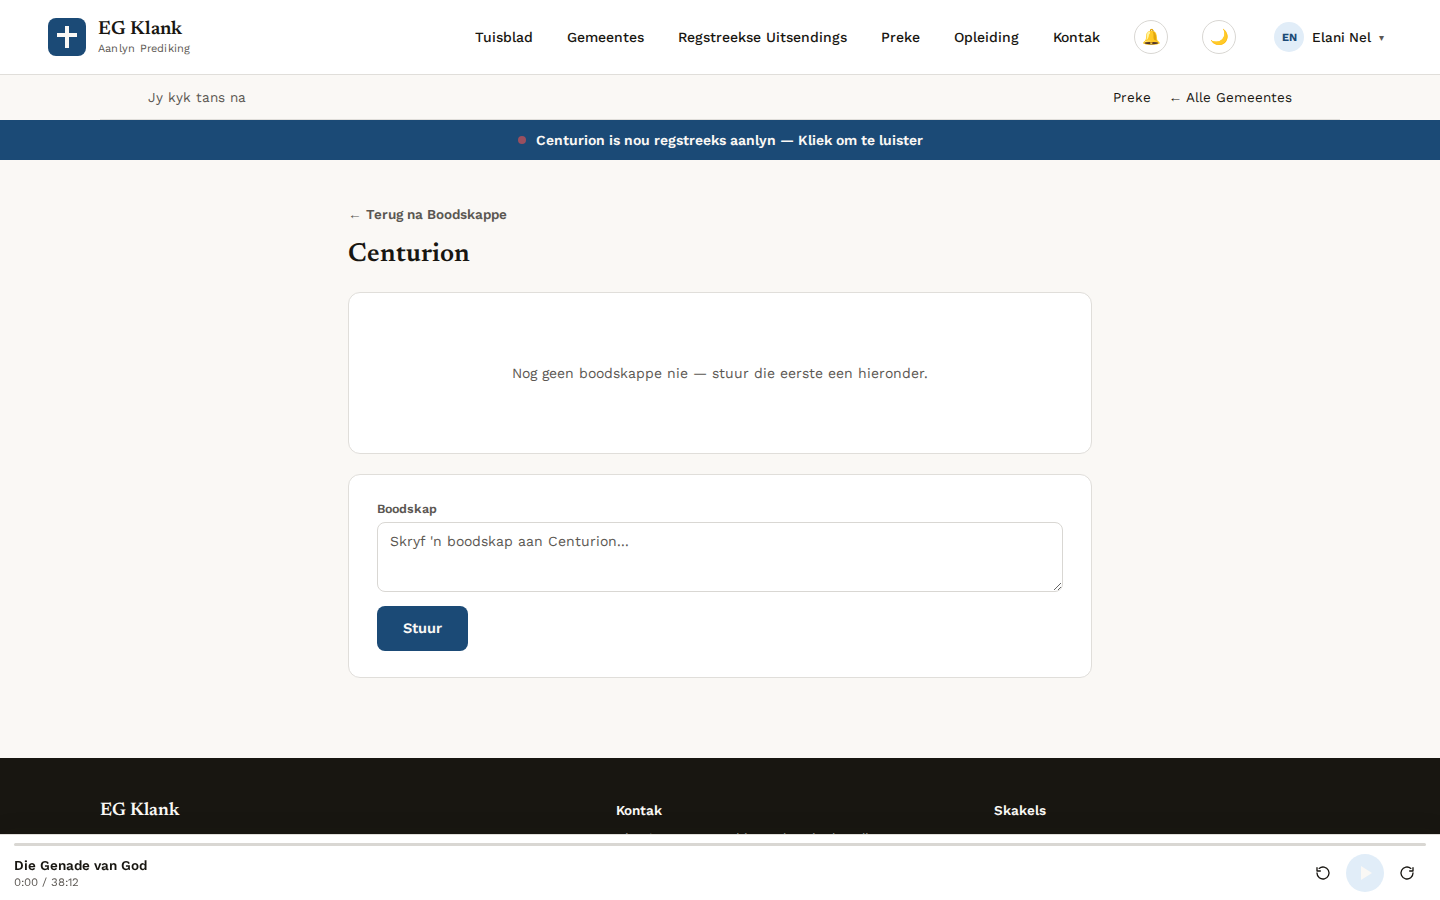The width and height of the screenshot is (1440, 900).
Task: Follow Terug na Boodskappe link
Action: 428,215
